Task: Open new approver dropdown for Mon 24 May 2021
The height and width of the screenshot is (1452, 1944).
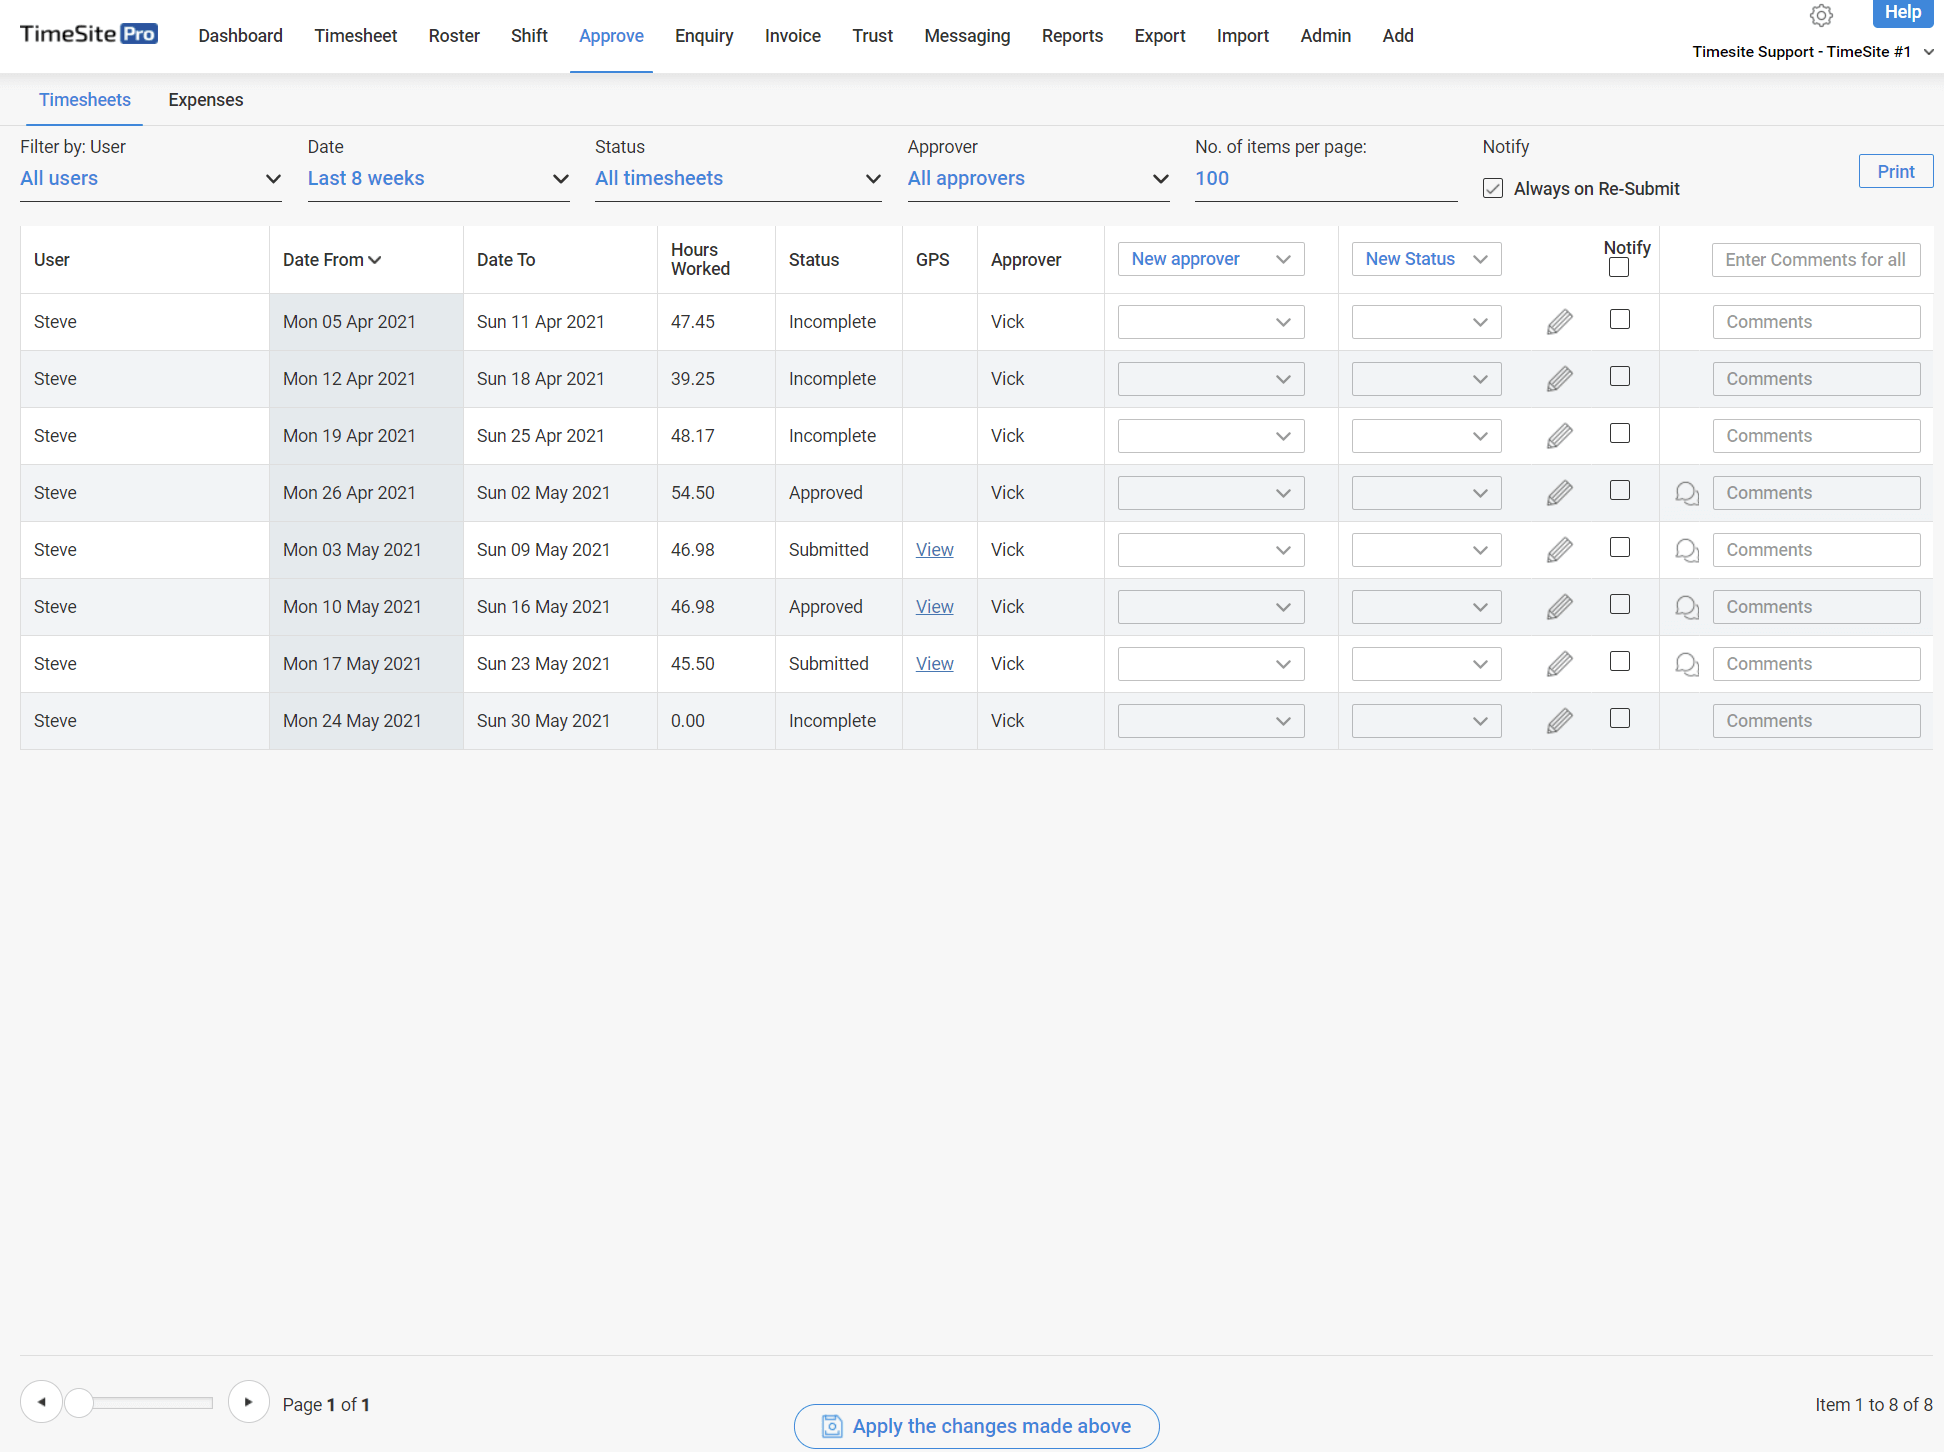Action: (1211, 721)
